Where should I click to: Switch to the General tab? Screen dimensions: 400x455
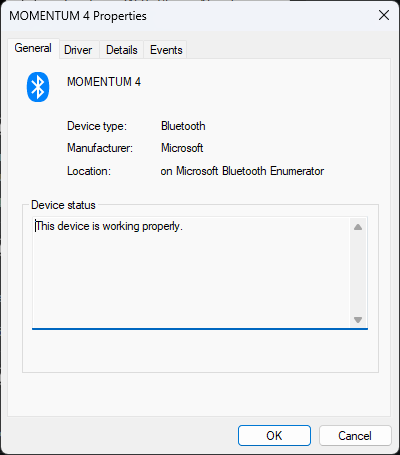(x=33, y=48)
